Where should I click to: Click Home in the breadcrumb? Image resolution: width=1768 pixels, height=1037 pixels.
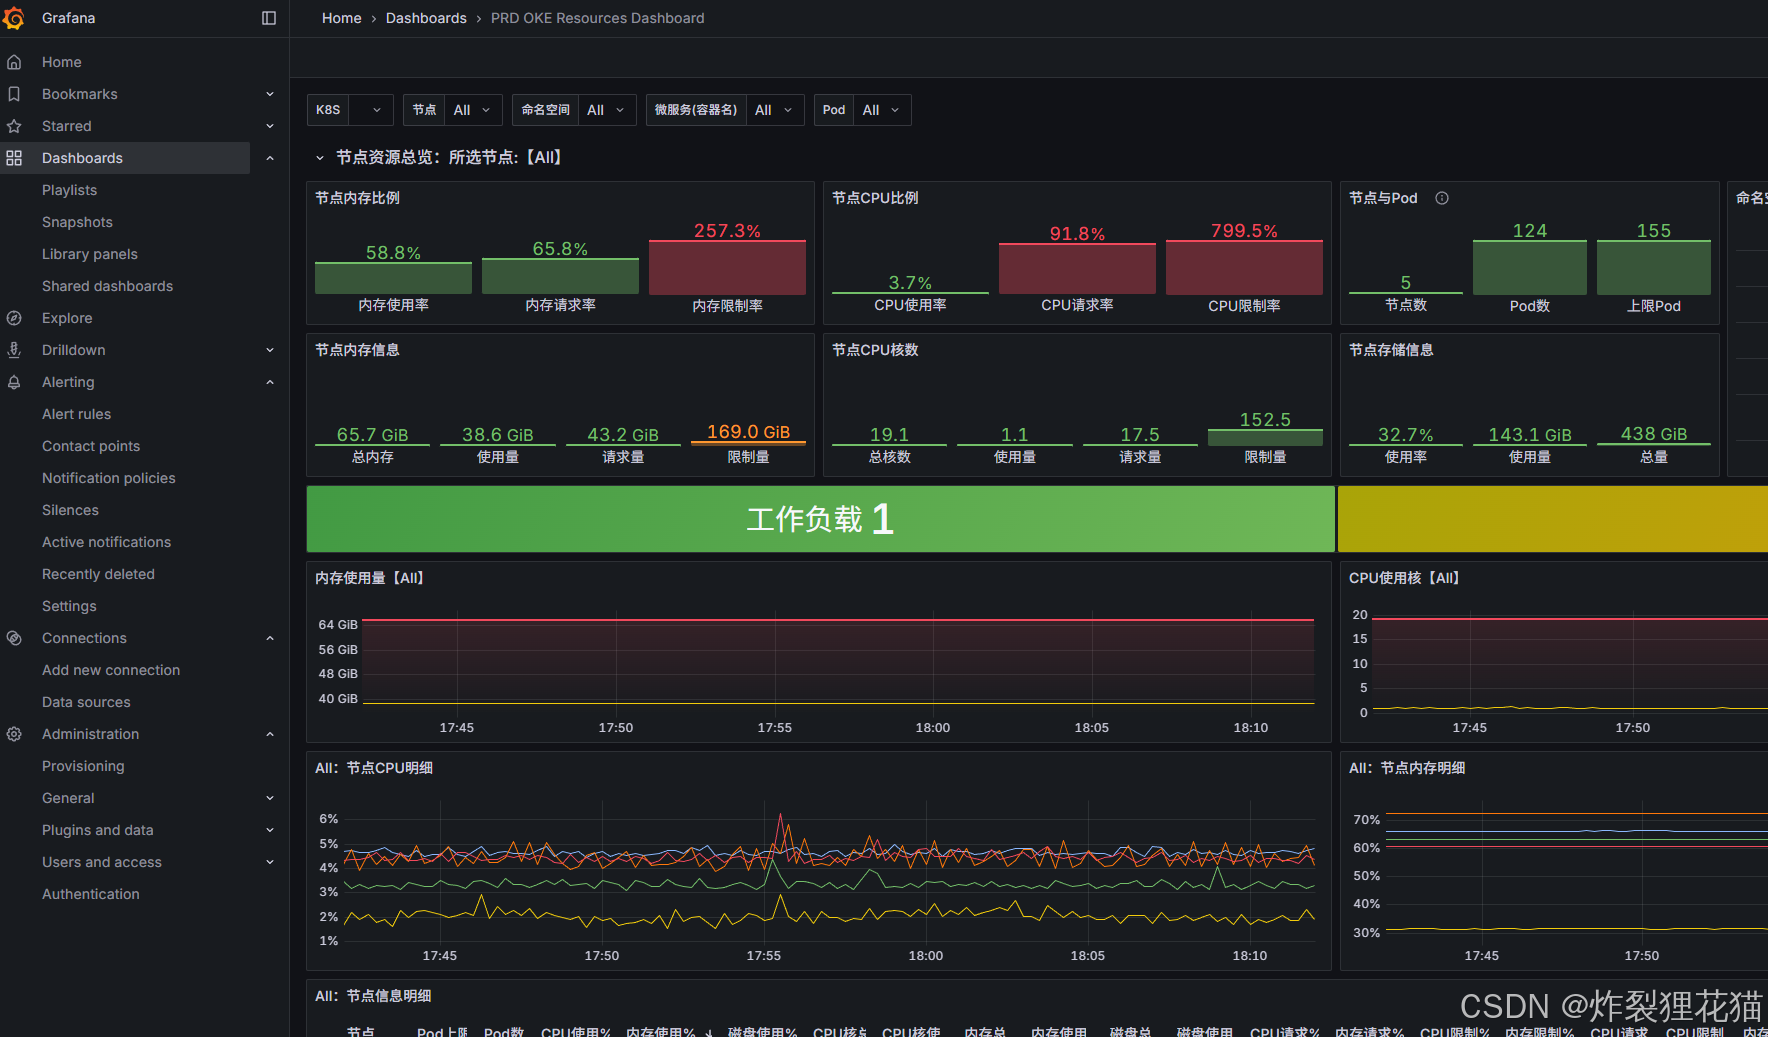click(x=341, y=18)
